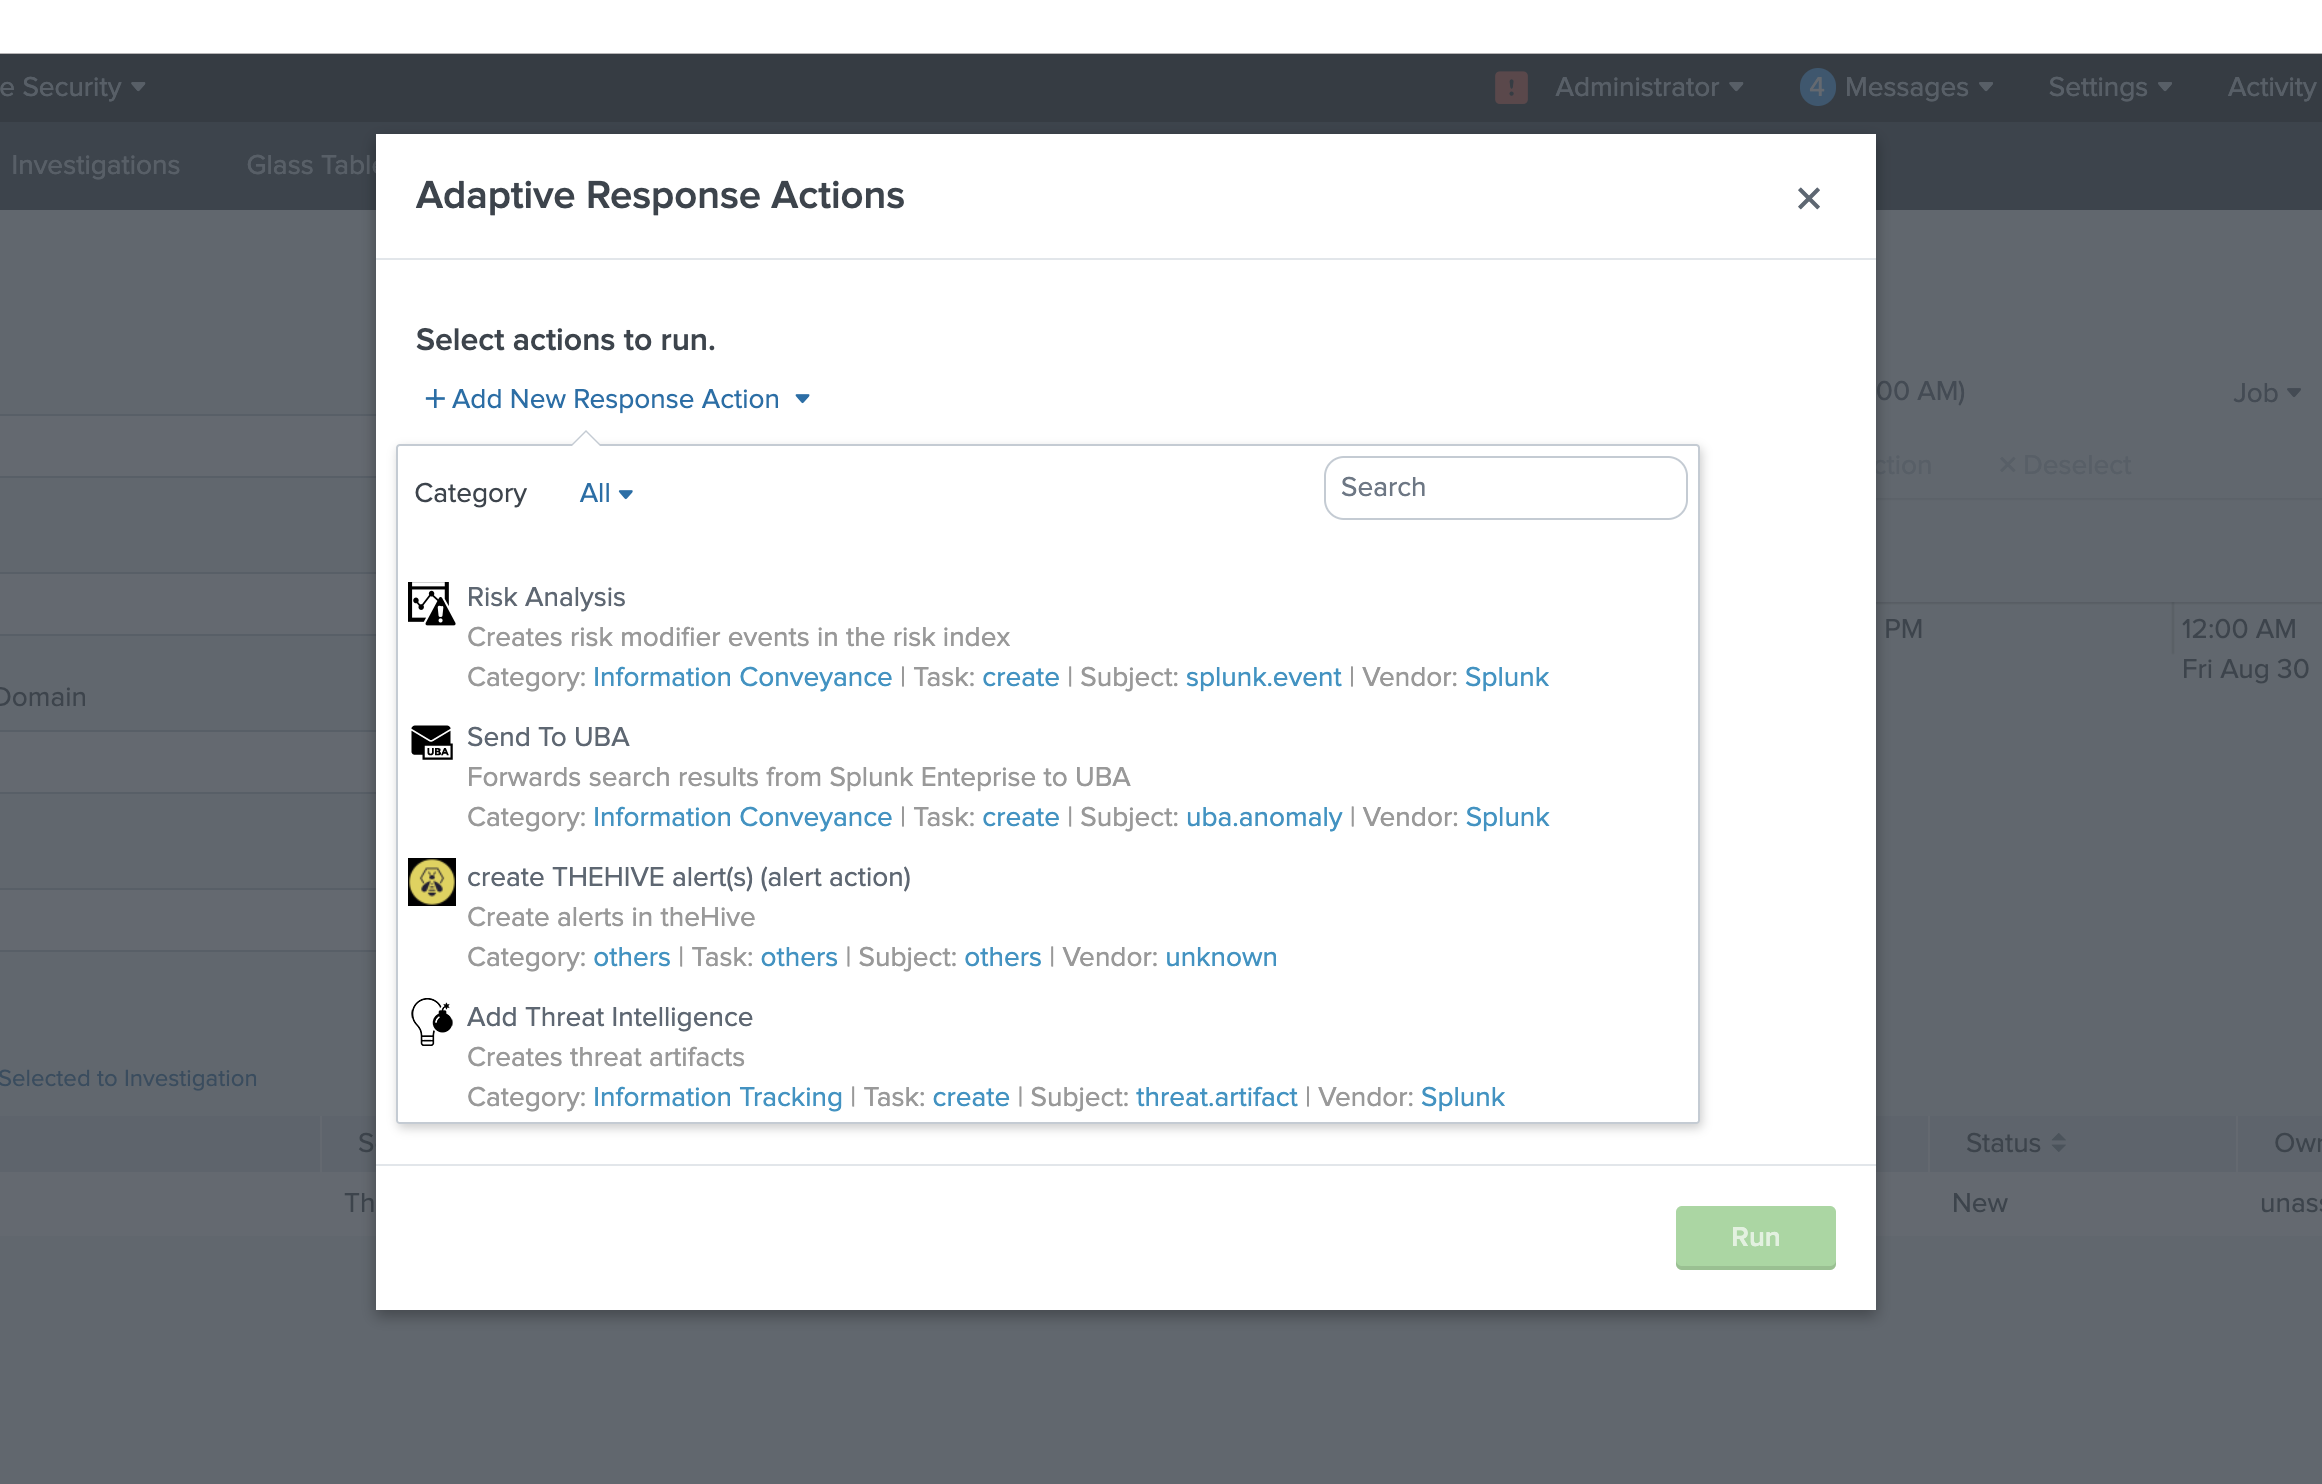
Task: Select the Risk Analysis action icon
Action: (431, 602)
